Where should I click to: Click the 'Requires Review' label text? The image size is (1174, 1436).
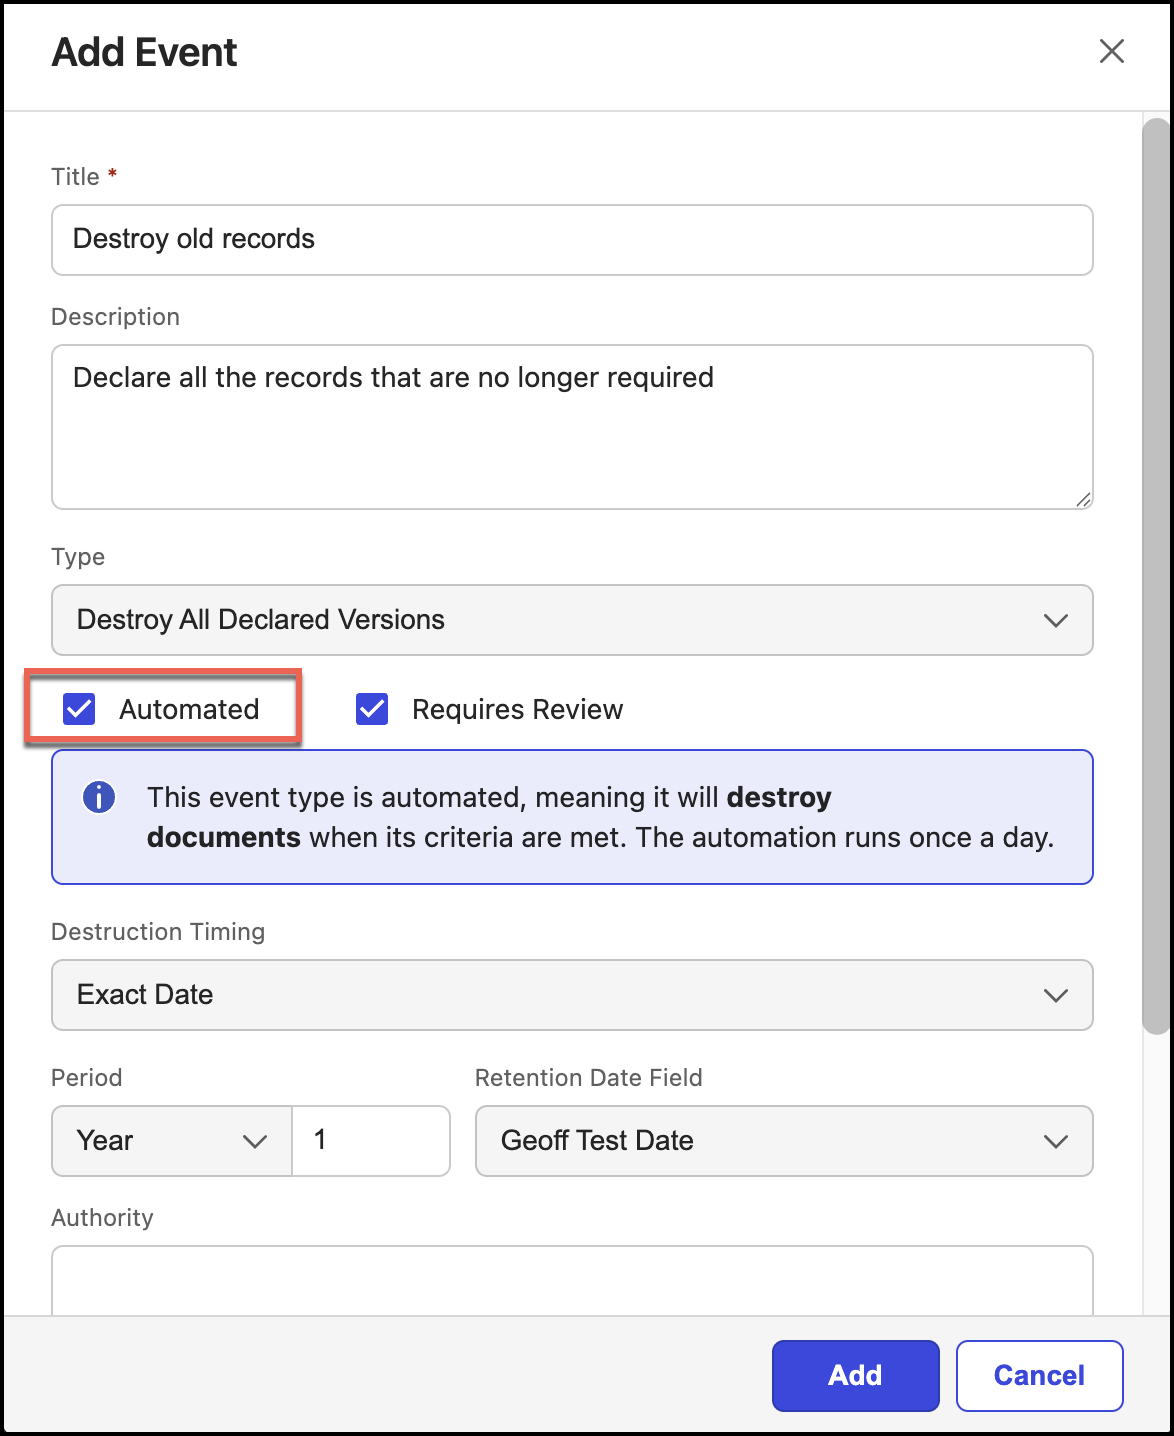(x=517, y=709)
